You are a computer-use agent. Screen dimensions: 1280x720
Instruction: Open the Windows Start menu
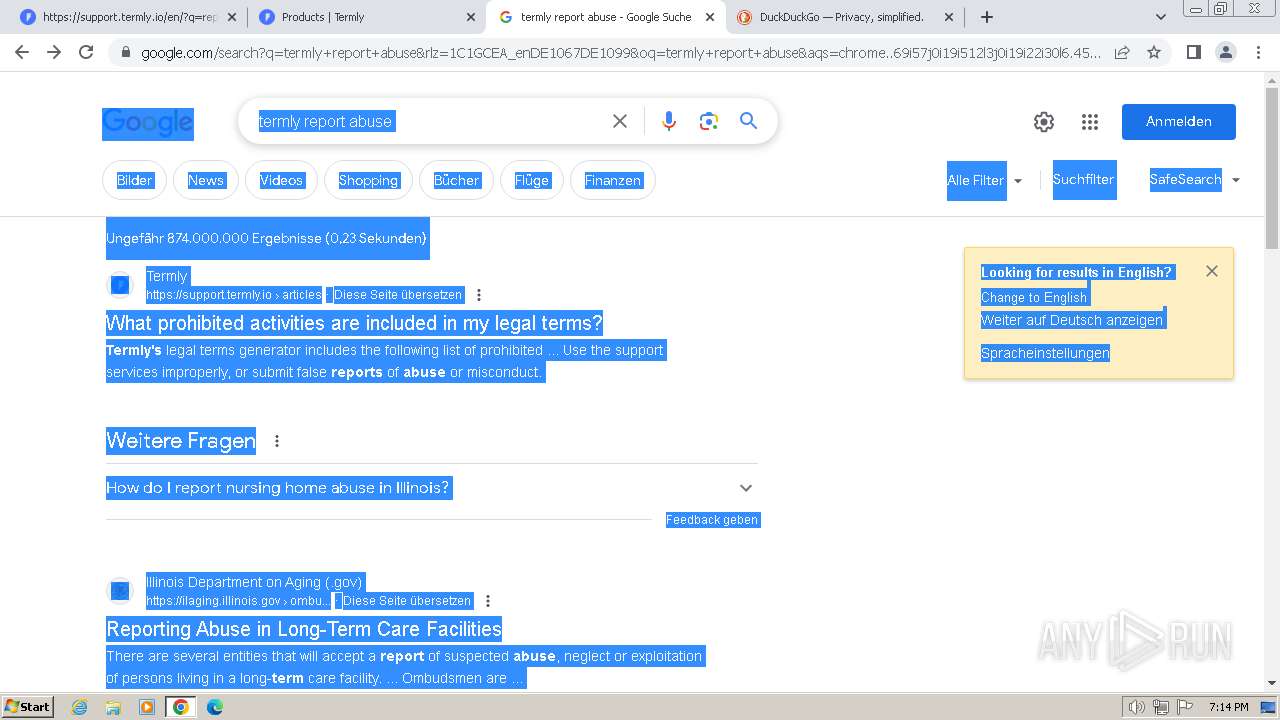click(28, 707)
